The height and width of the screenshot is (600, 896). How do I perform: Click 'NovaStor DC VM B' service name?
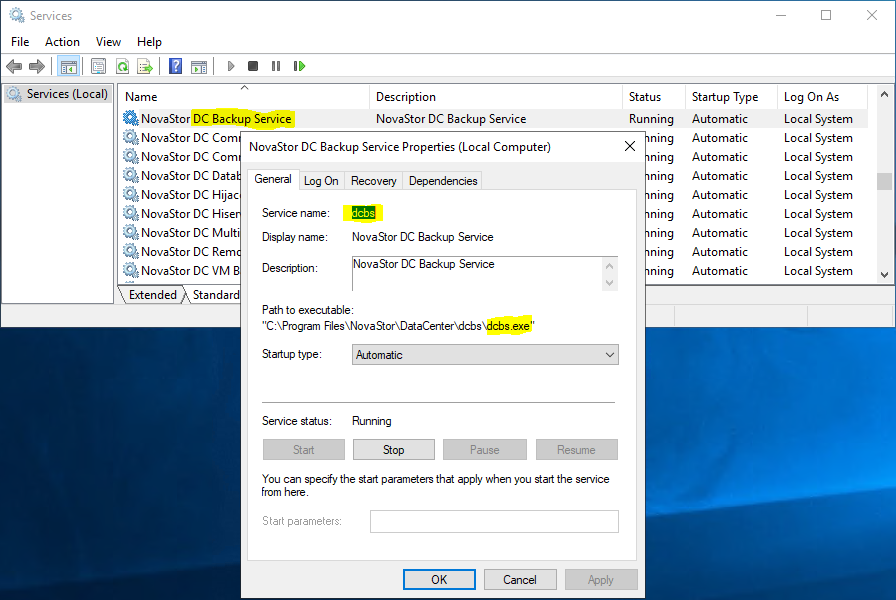[x=190, y=270]
